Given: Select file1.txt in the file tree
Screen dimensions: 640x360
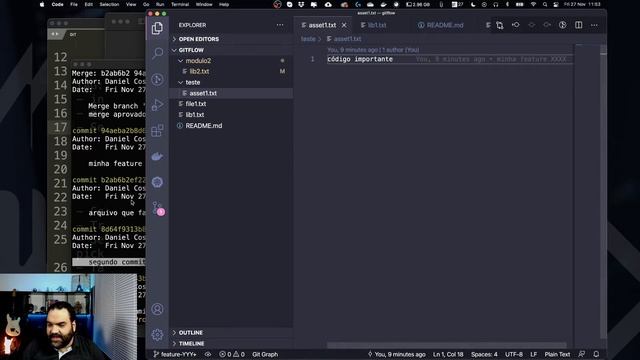Looking at the screenshot, I should [x=231, y=104].
